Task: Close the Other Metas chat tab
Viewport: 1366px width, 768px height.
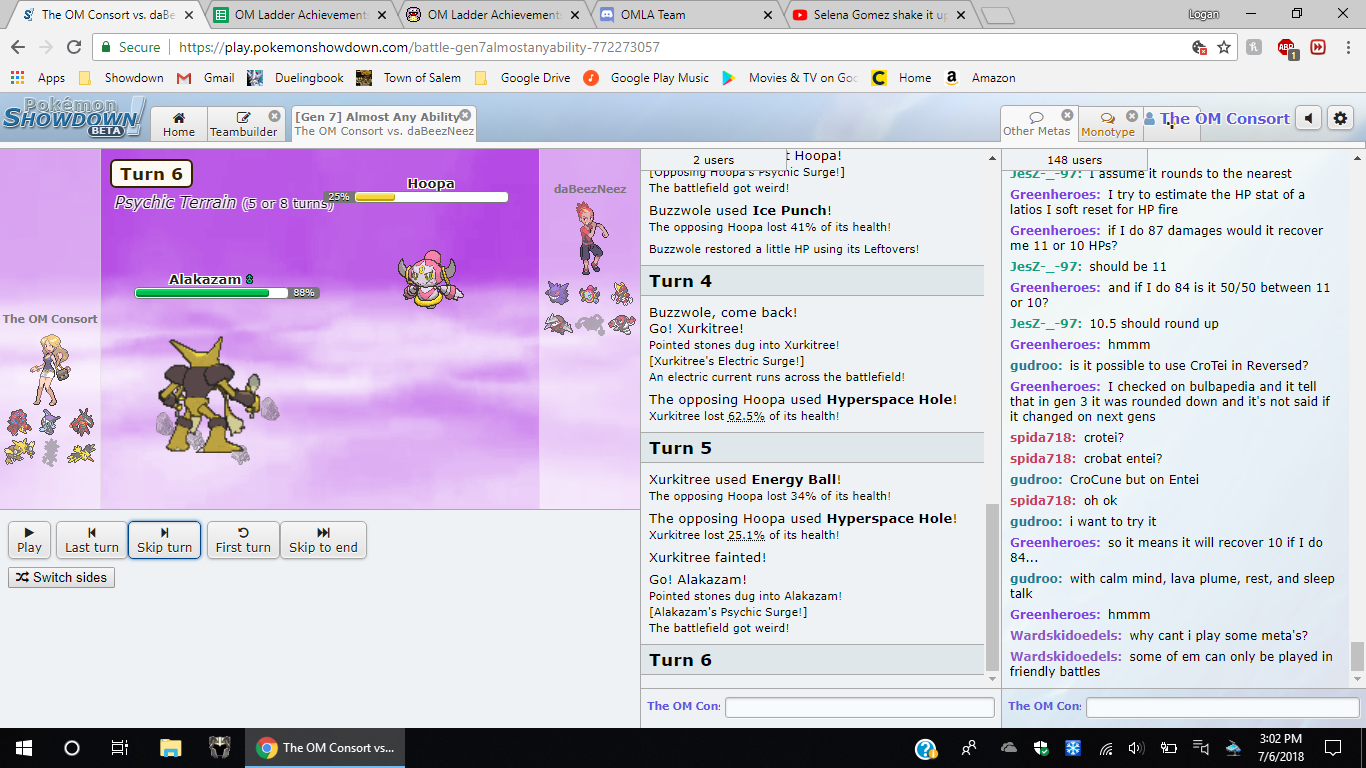Action: (1067, 115)
